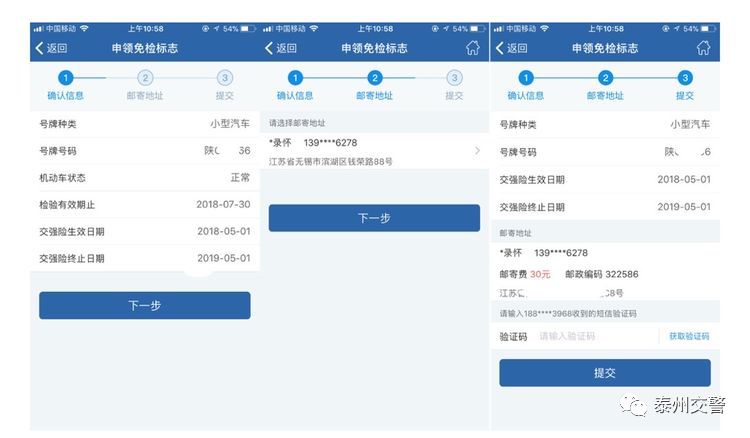This screenshot has width=750, height=438.
Task: Expand address row chevron next to 139****6278
Action: click(477, 151)
